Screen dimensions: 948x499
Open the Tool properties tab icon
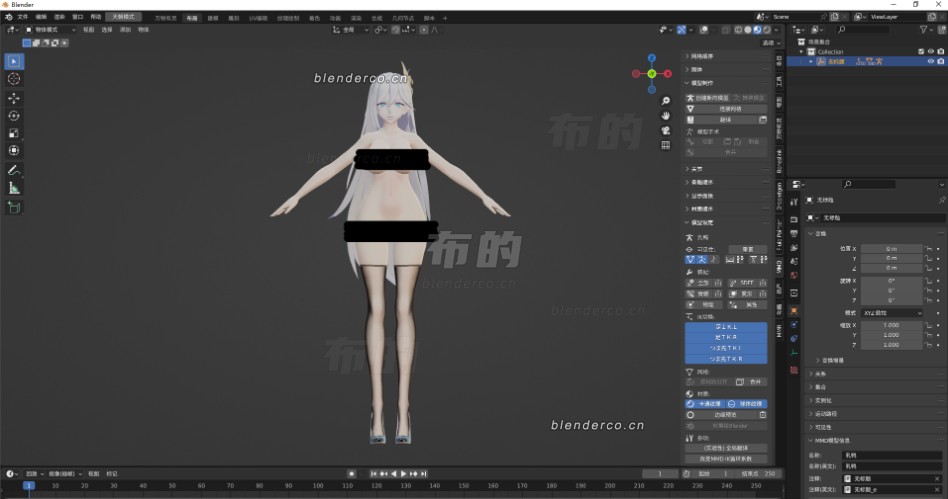(794, 203)
